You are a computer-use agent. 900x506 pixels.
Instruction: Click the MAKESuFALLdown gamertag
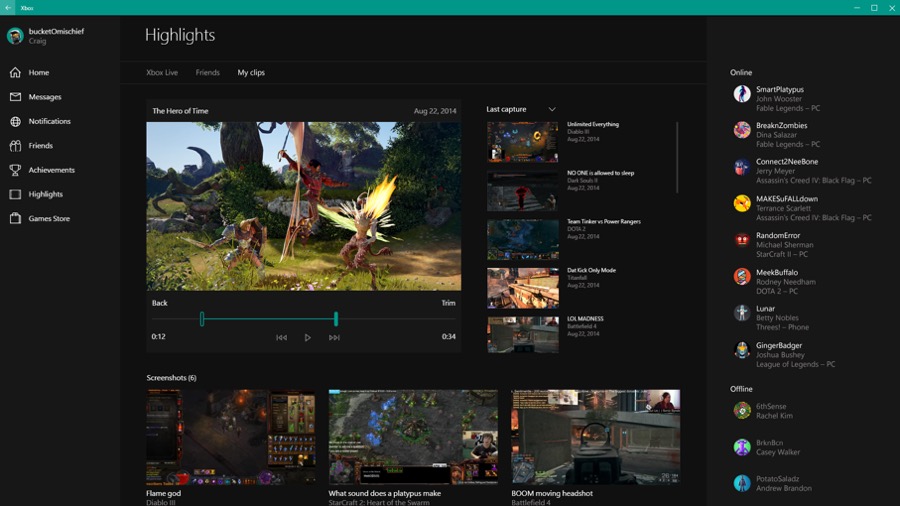coord(786,199)
